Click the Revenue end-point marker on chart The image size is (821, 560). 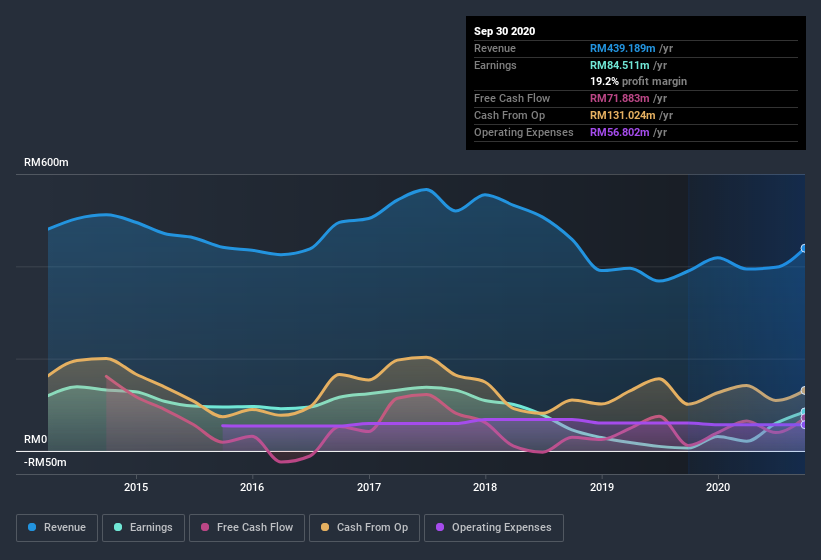pyautogui.click(x=804, y=248)
